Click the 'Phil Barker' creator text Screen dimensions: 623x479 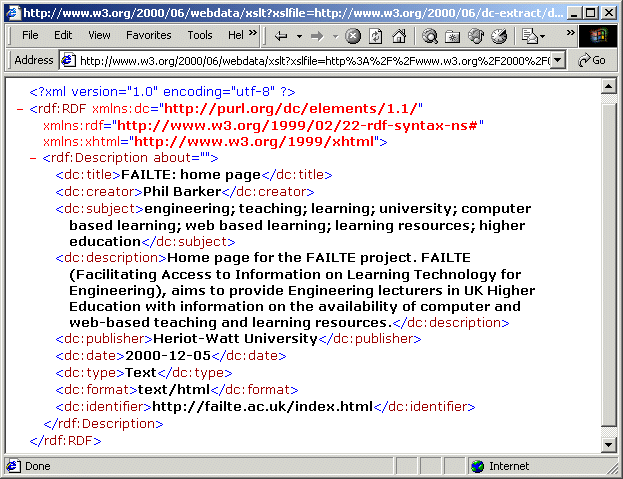[182, 192]
